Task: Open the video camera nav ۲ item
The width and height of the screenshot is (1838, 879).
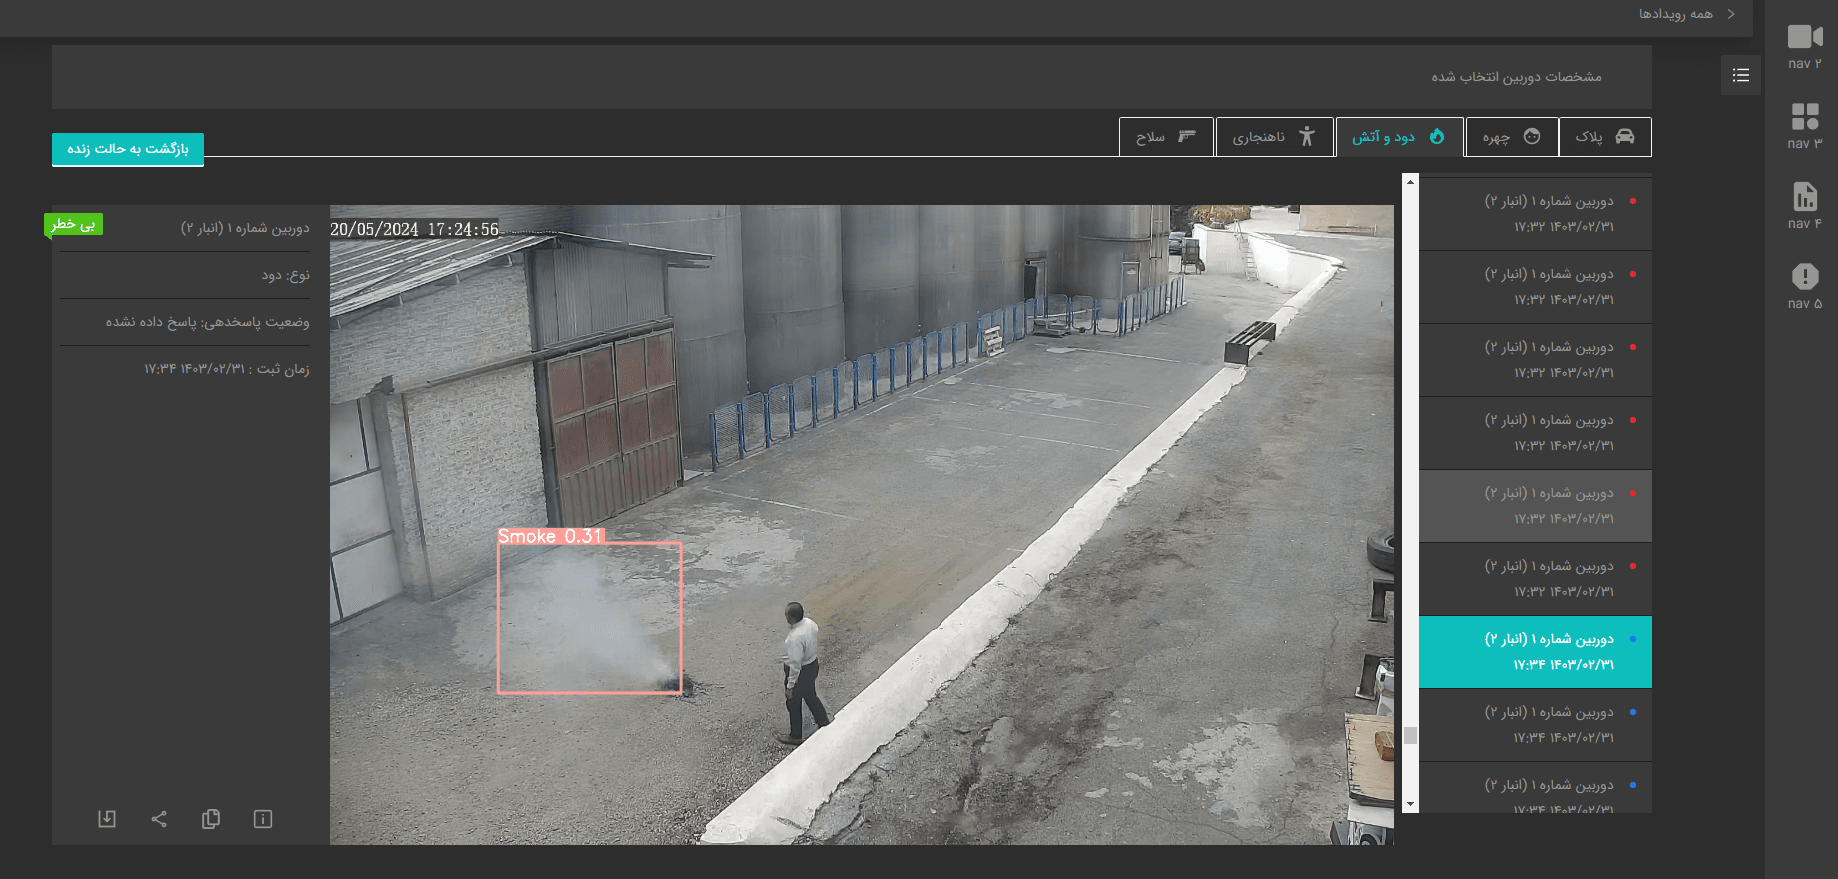Action: (x=1805, y=46)
